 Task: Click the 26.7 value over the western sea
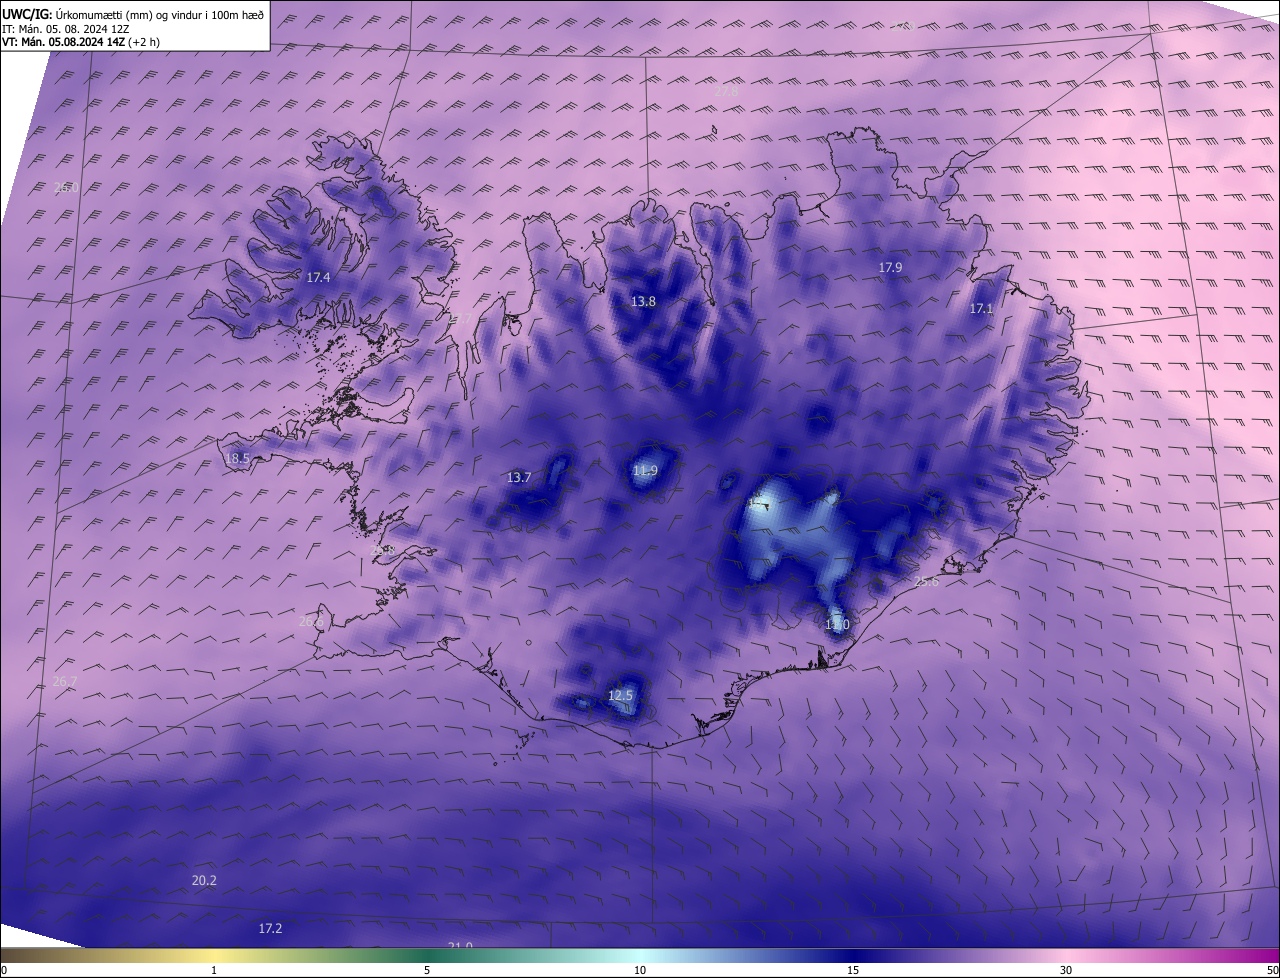(x=65, y=682)
